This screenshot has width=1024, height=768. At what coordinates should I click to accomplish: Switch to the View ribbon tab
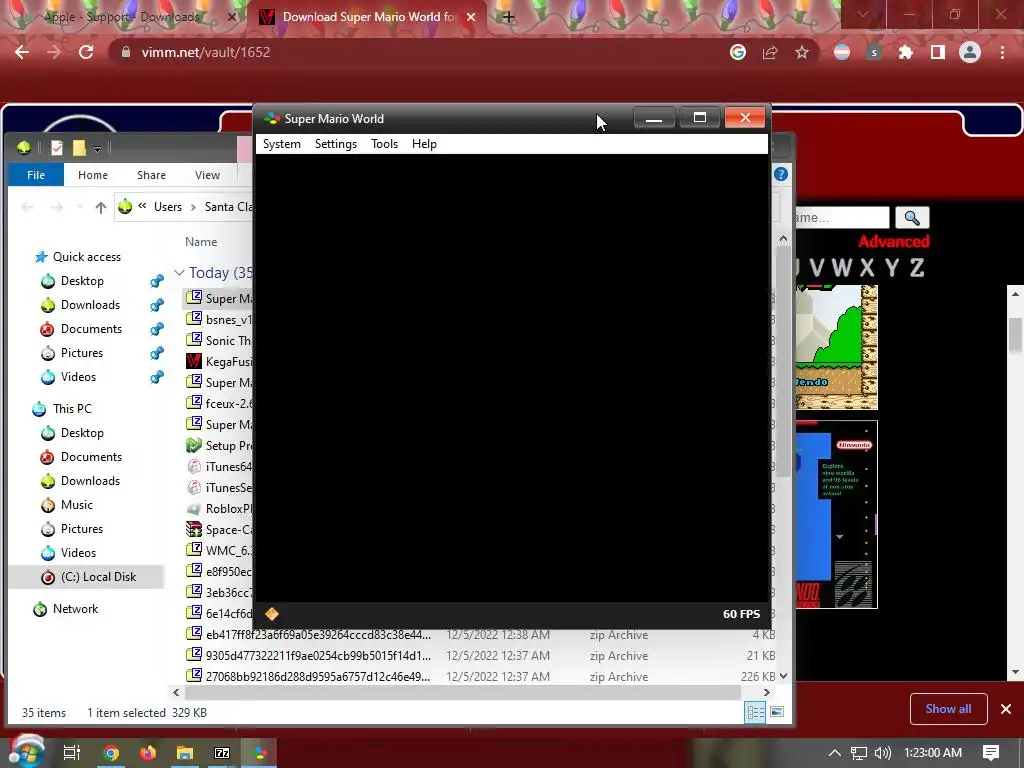pos(207,175)
